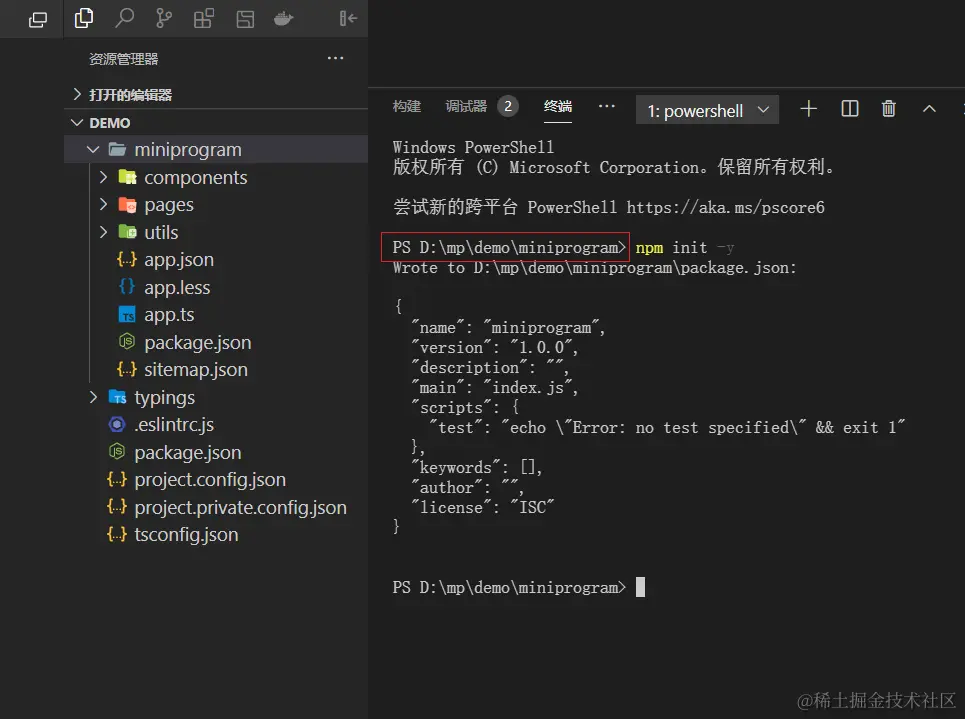Click the "npm init -y" command text

pos(685,248)
